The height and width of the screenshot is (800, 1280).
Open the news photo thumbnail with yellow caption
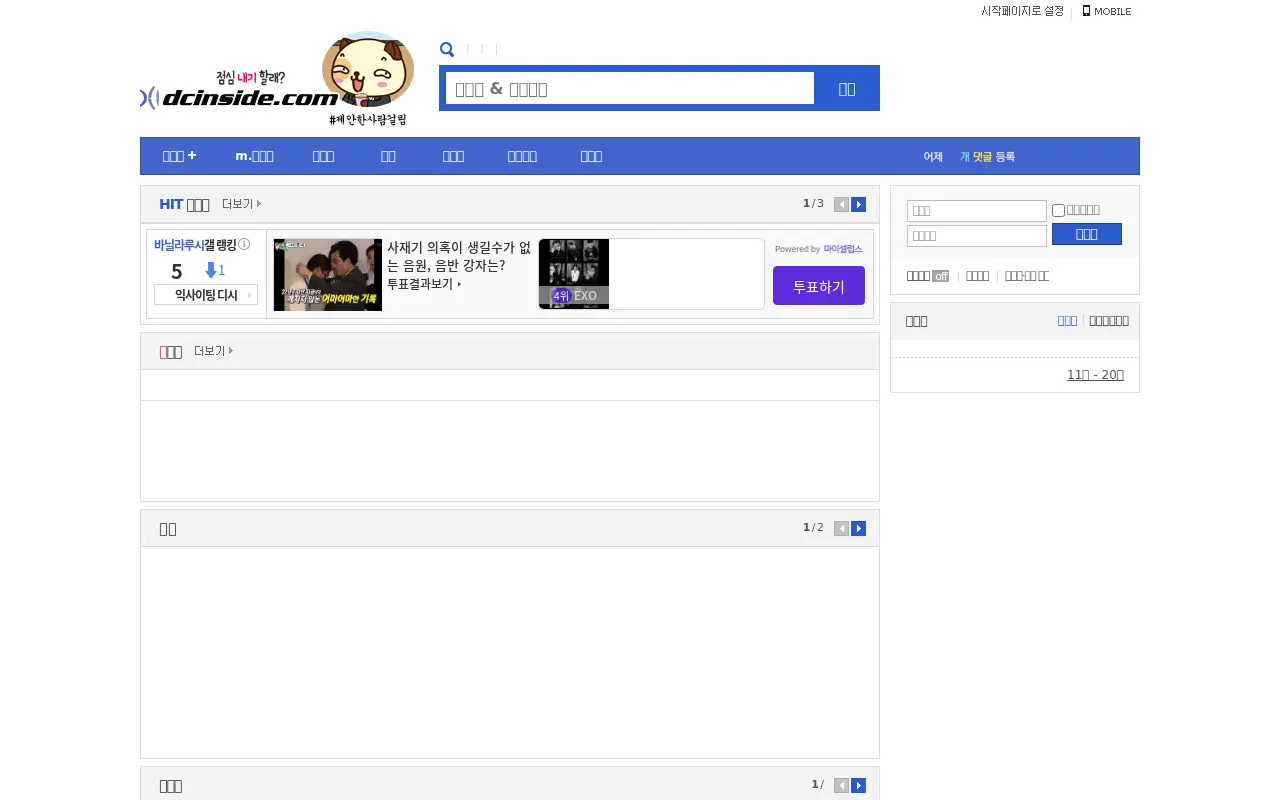pyautogui.click(x=328, y=275)
